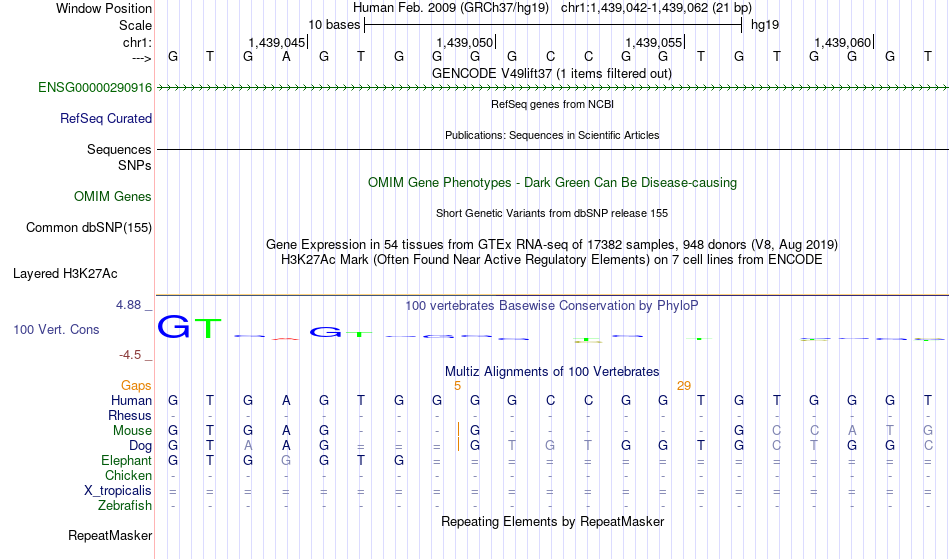The width and height of the screenshot is (950, 559).
Task: Select the Rhesus alignment row label
Action: click(x=130, y=415)
